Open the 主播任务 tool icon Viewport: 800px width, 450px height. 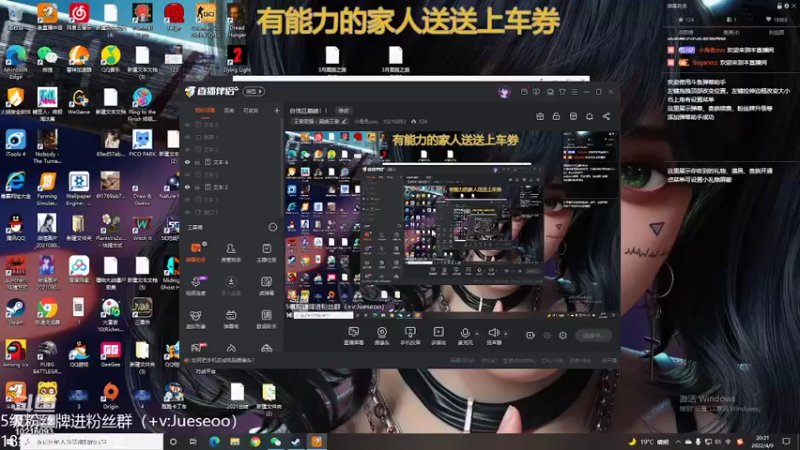pyautogui.click(x=266, y=252)
